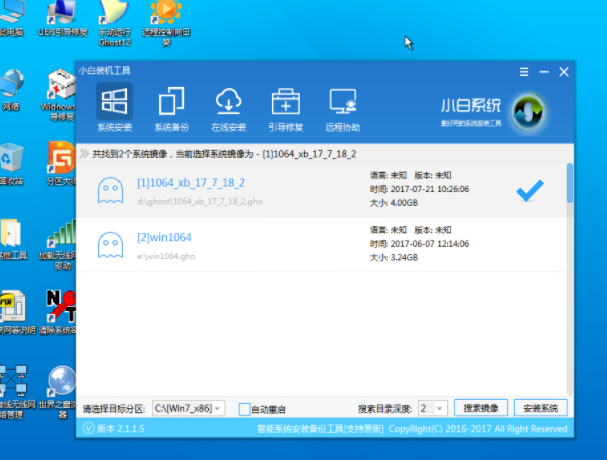607x460 pixels.
Task: Select the [1]1064_xb_17_7_18_2 image entry
Action: click(190, 182)
